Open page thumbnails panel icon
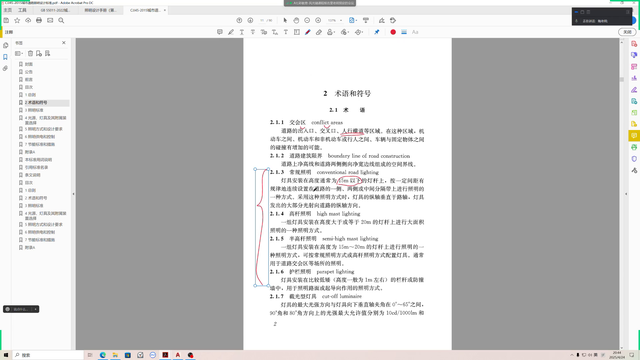The width and height of the screenshot is (640, 360). [5, 45]
